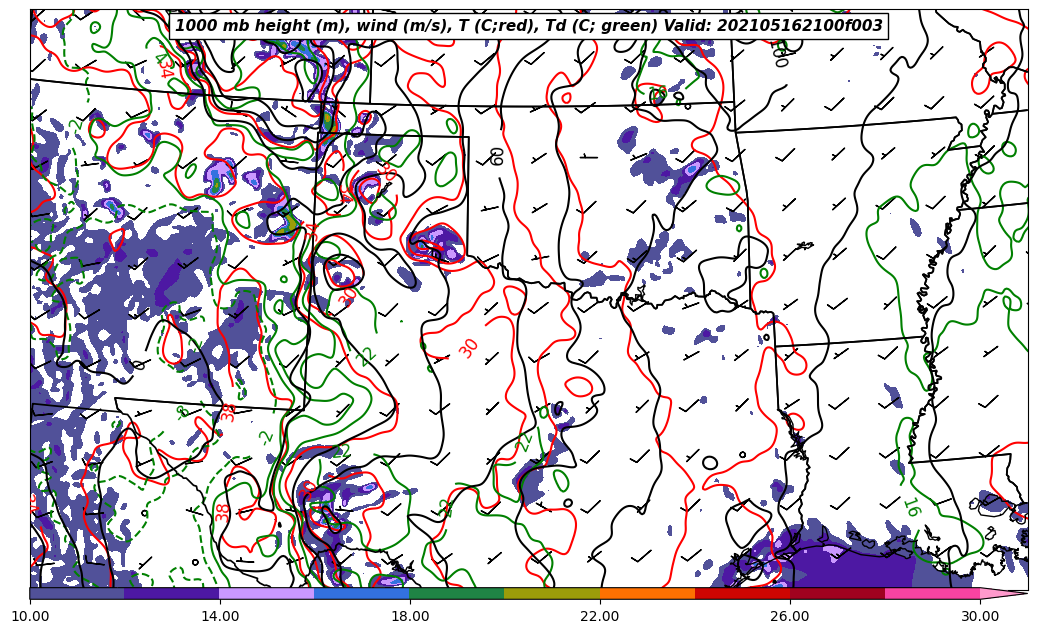Choose the bright red 24–26 colorbar segment
The image size is (1037, 633).
[742, 593]
